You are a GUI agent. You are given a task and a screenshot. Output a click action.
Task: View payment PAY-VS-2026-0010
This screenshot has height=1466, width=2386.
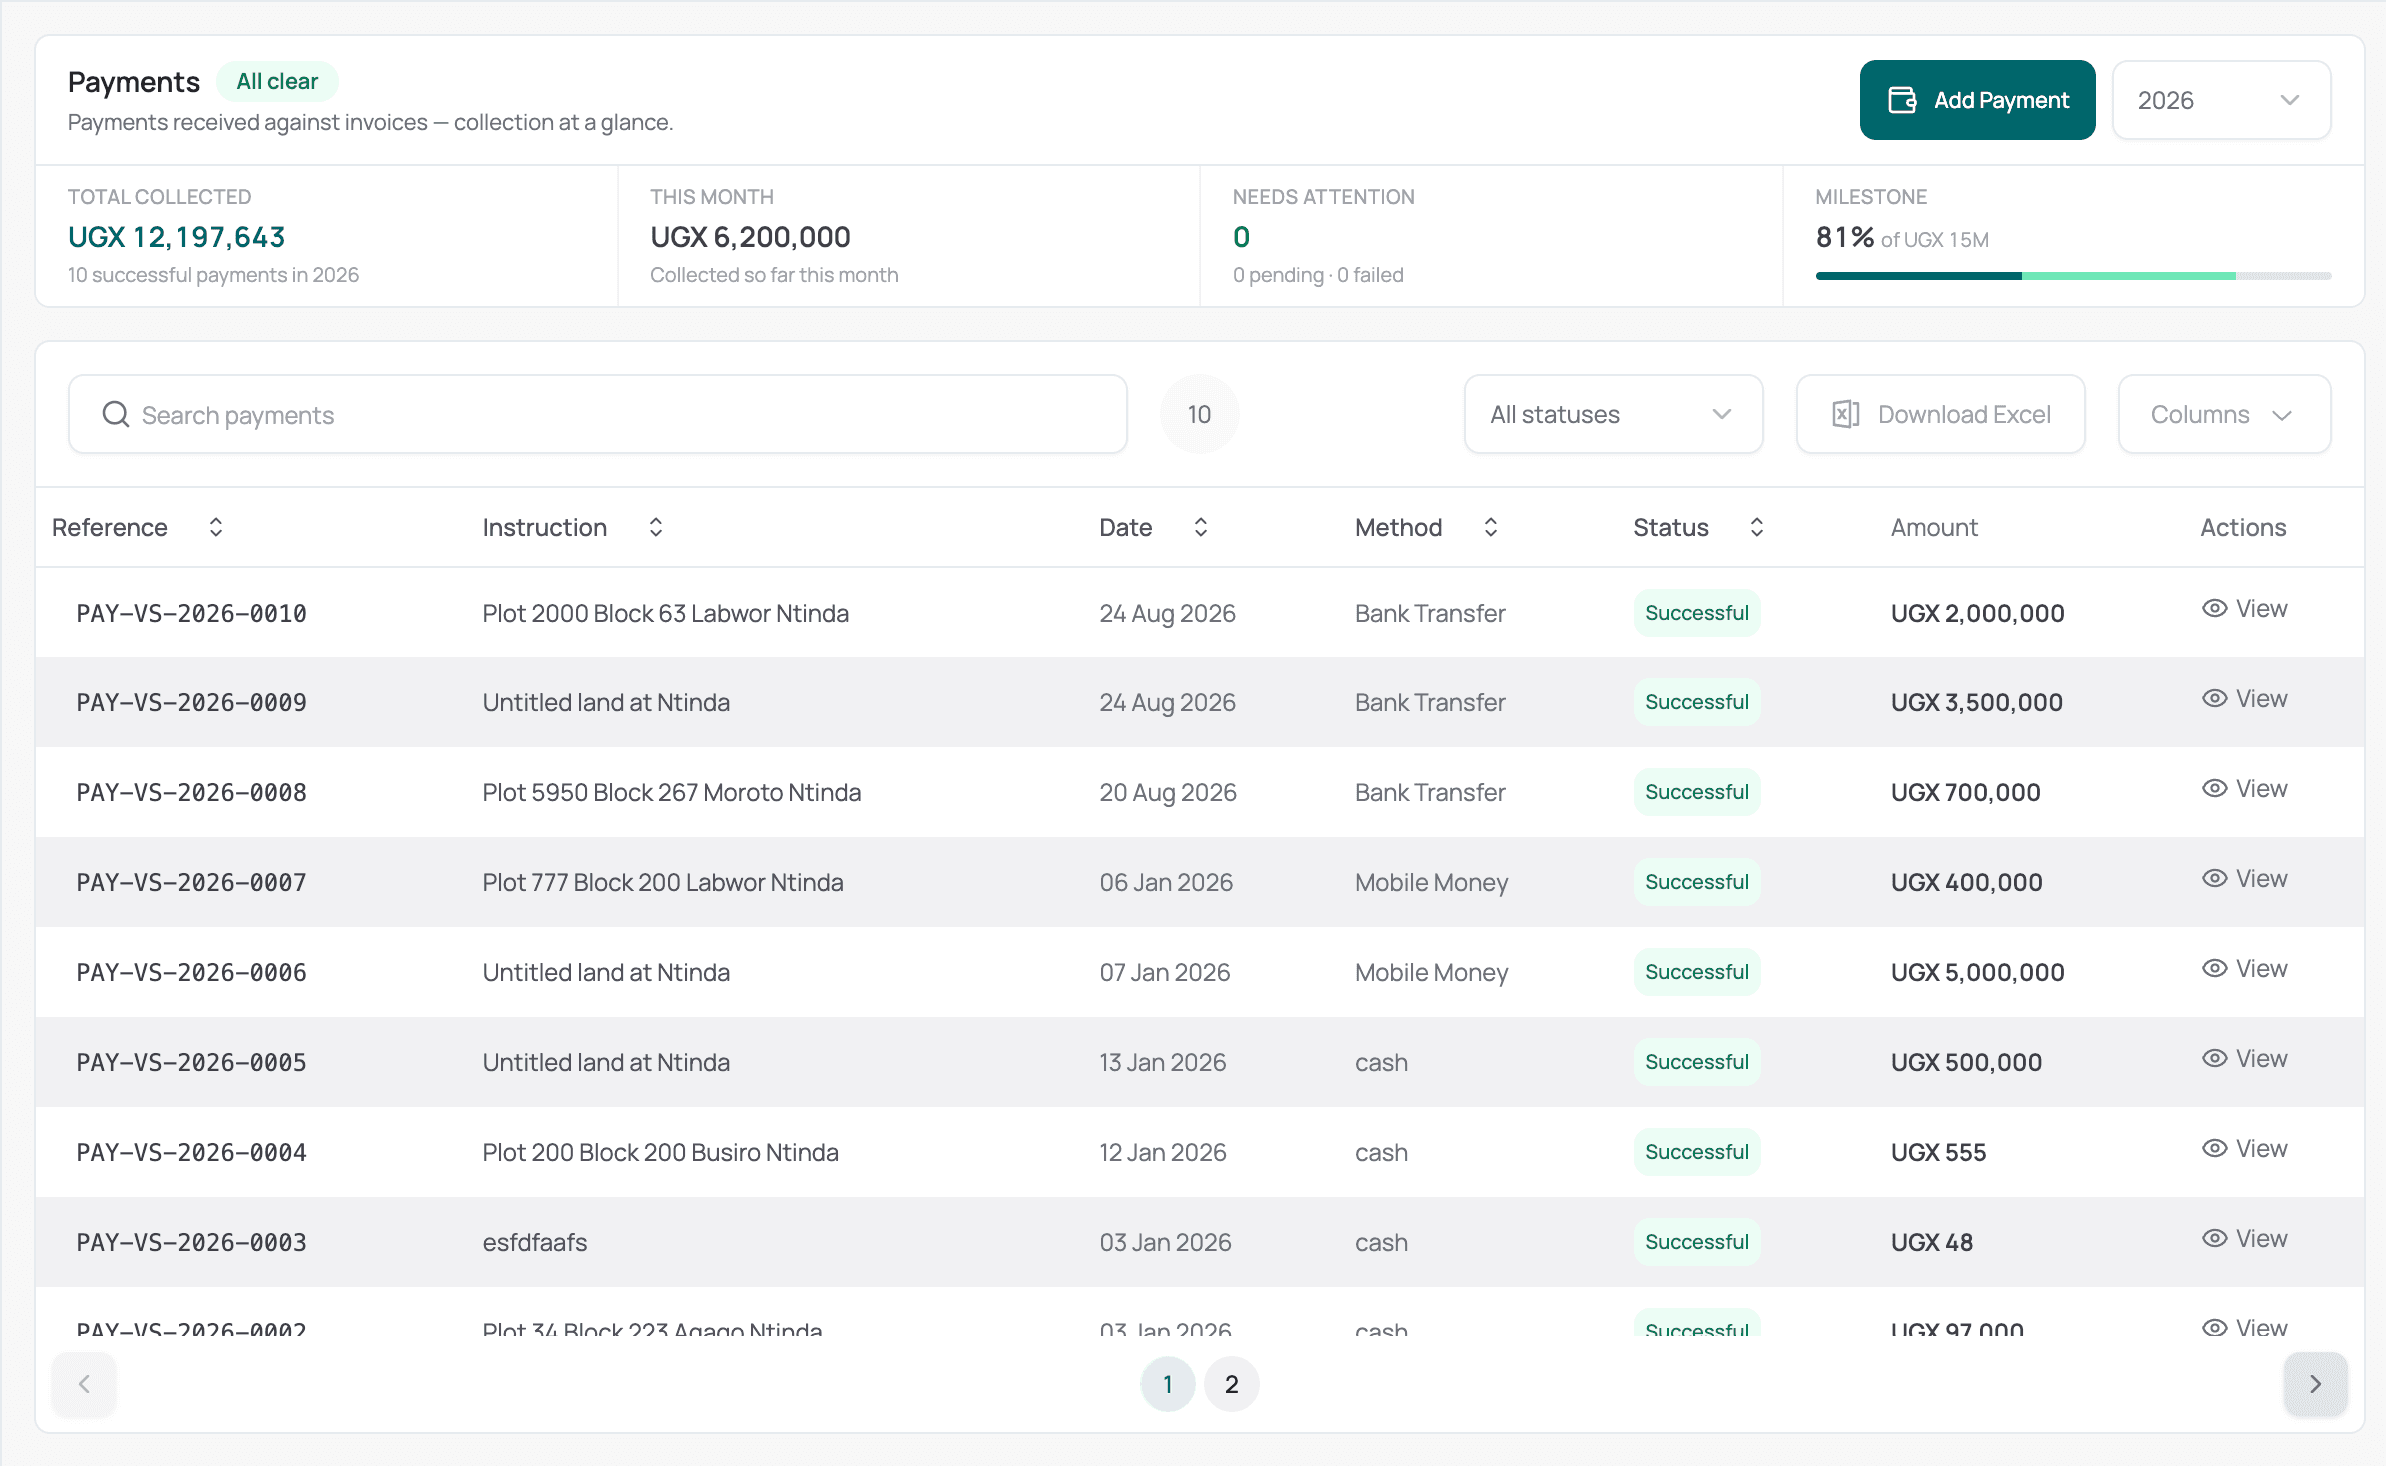(x=2244, y=609)
